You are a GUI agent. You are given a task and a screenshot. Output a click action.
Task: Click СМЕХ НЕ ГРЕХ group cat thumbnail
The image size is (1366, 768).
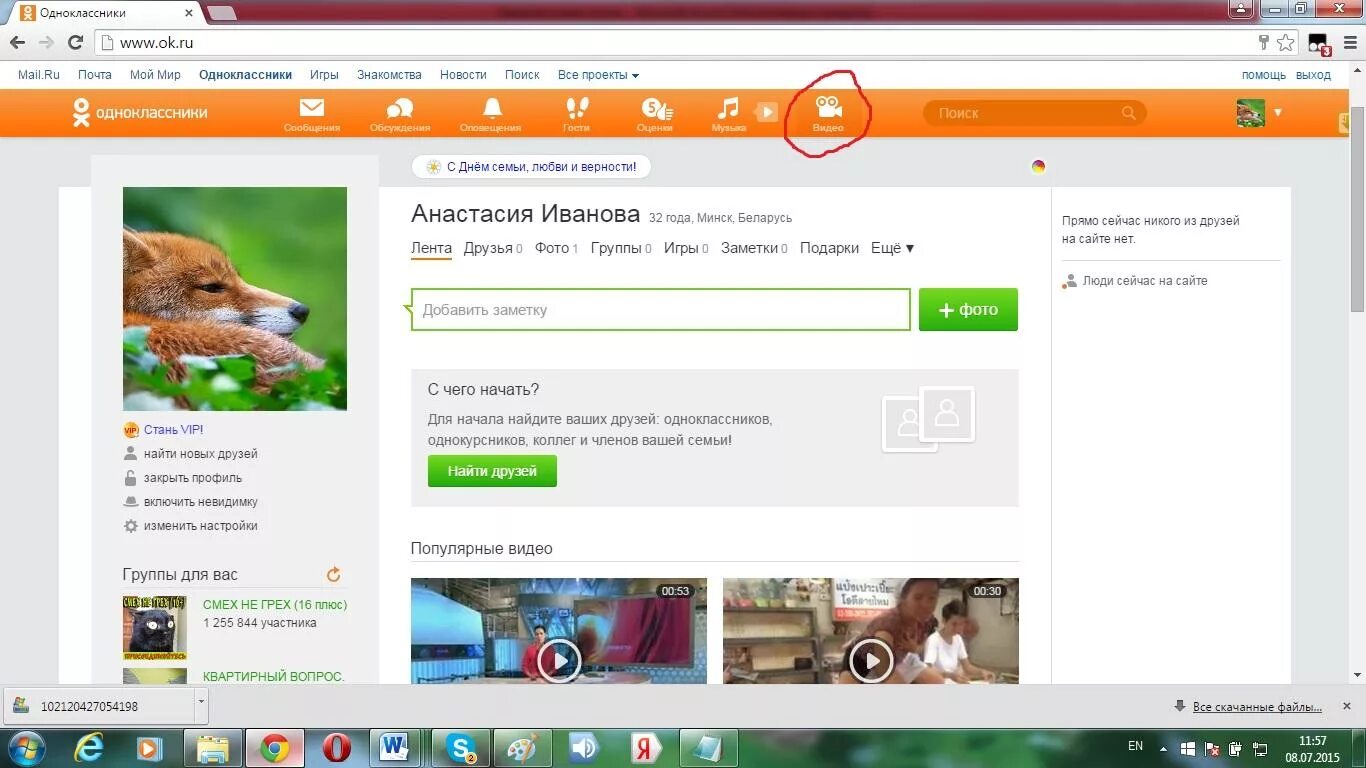pyautogui.click(x=154, y=628)
